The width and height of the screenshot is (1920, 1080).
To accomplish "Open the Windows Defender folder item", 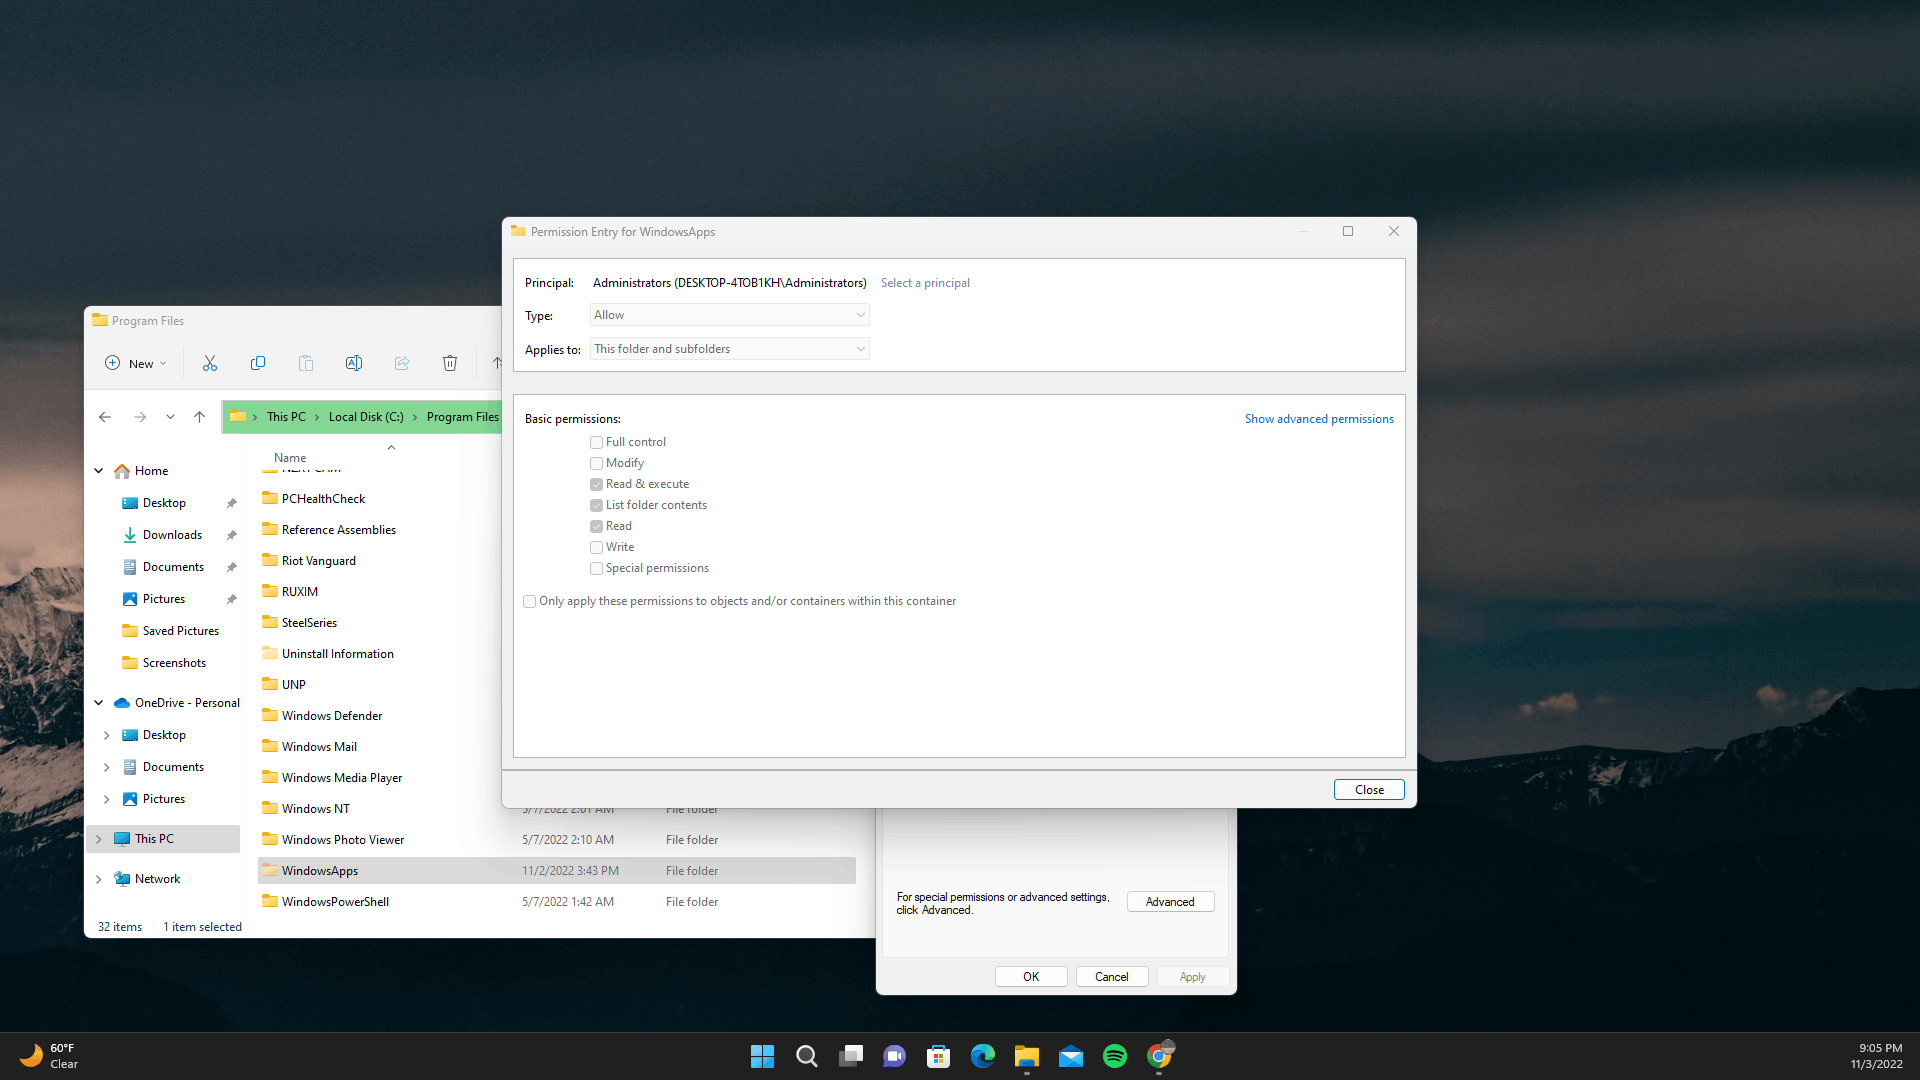I will [x=331, y=716].
